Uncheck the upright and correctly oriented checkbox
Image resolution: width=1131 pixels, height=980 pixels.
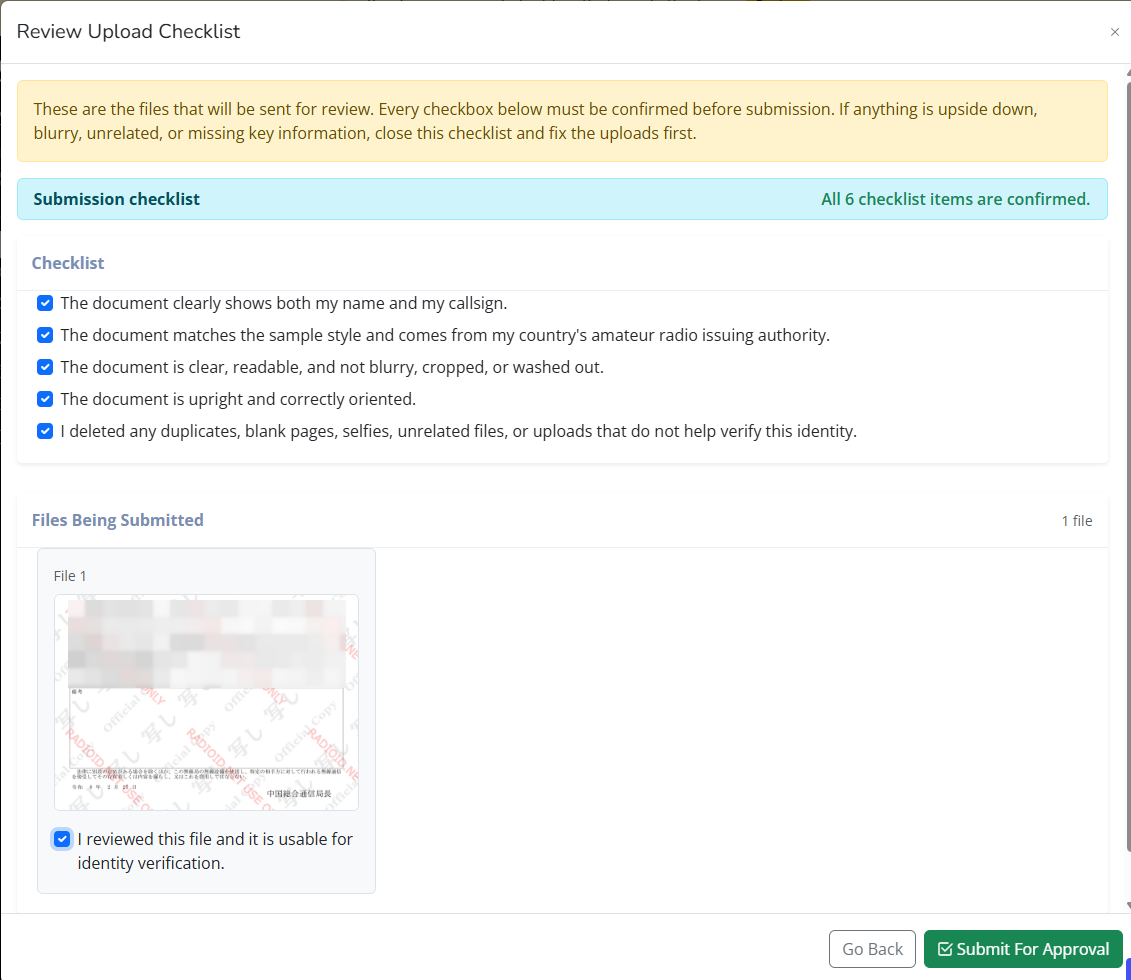[x=45, y=399]
